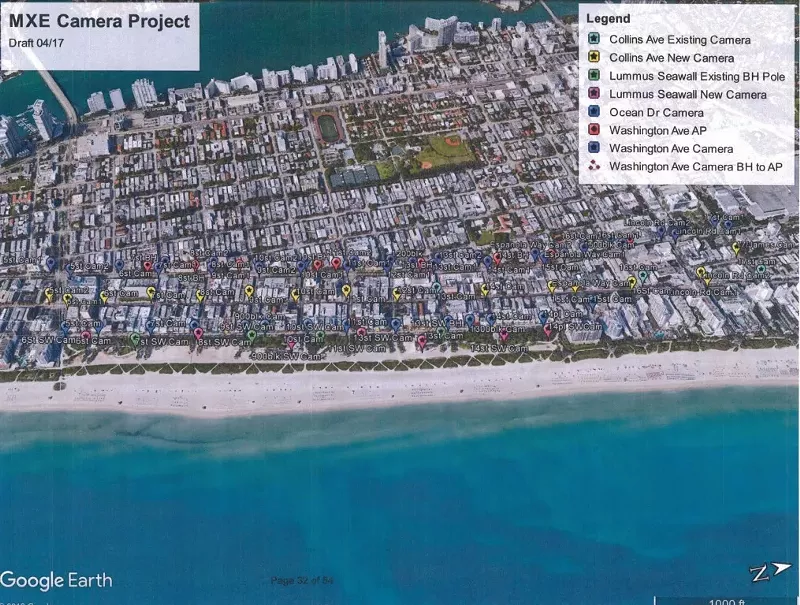Click the magenta 8st SW Cam pin

198,334
